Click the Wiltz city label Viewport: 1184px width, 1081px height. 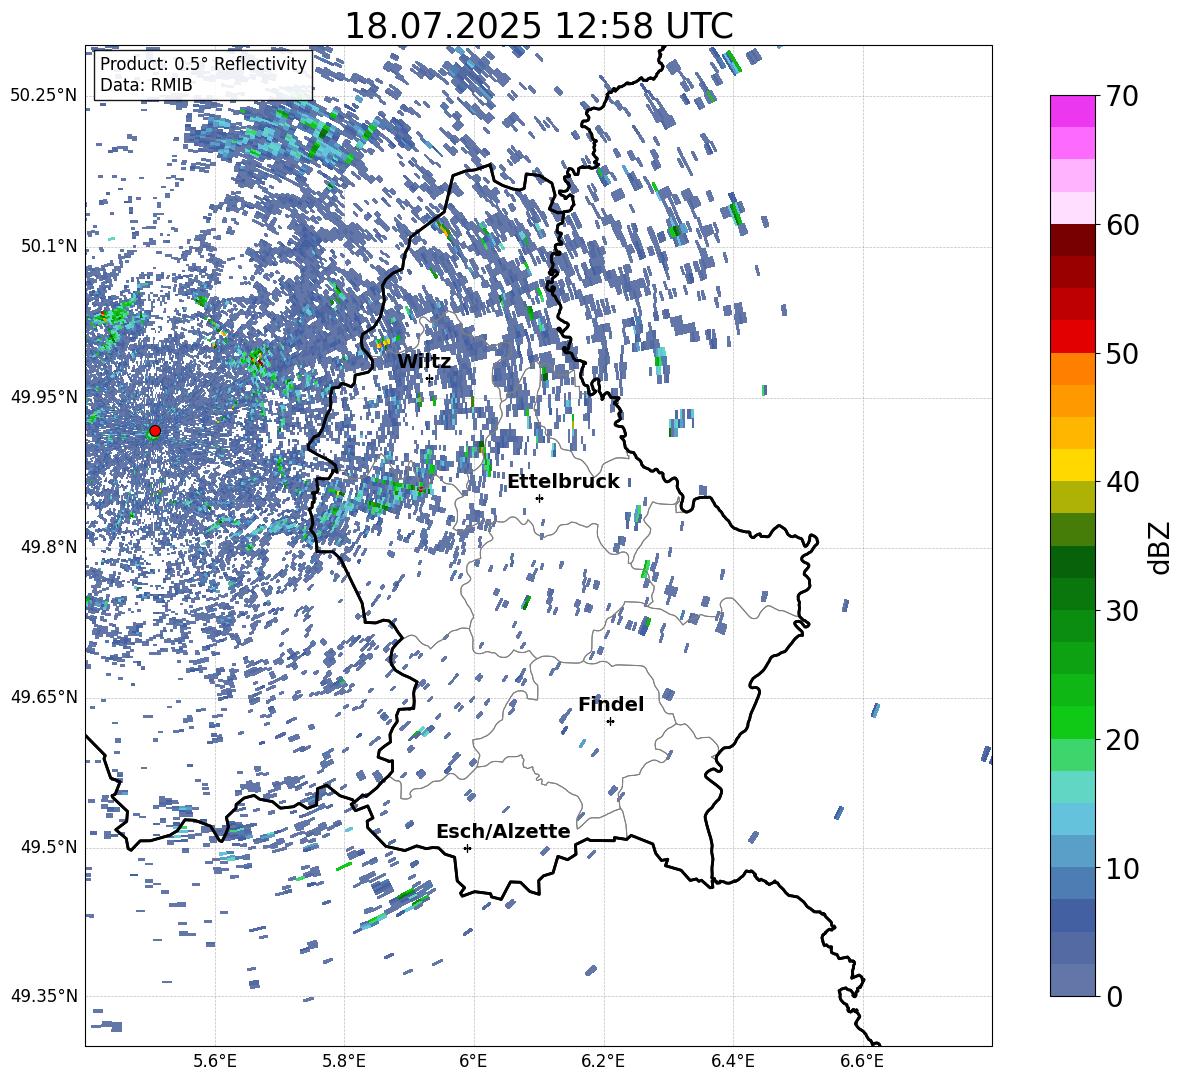tap(424, 362)
